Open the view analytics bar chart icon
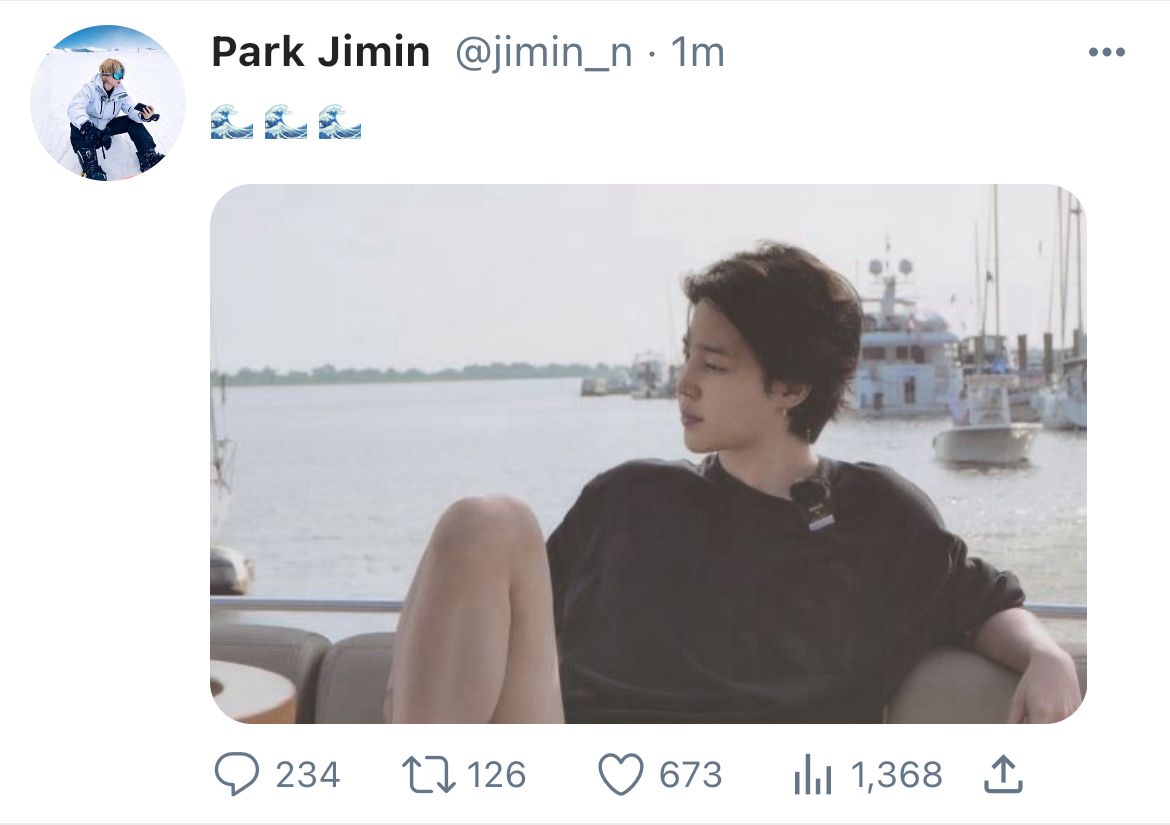 coord(813,775)
